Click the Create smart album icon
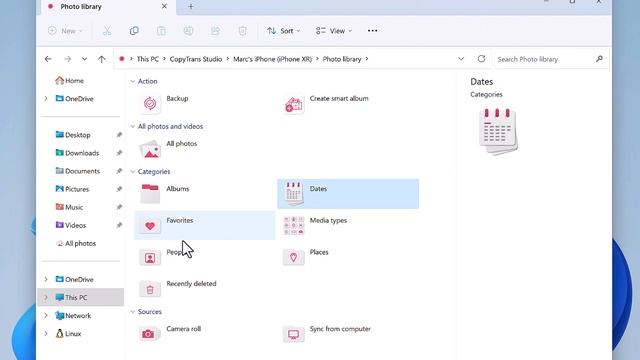This screenshot has height=360, width=640. [x=293, y=104]
